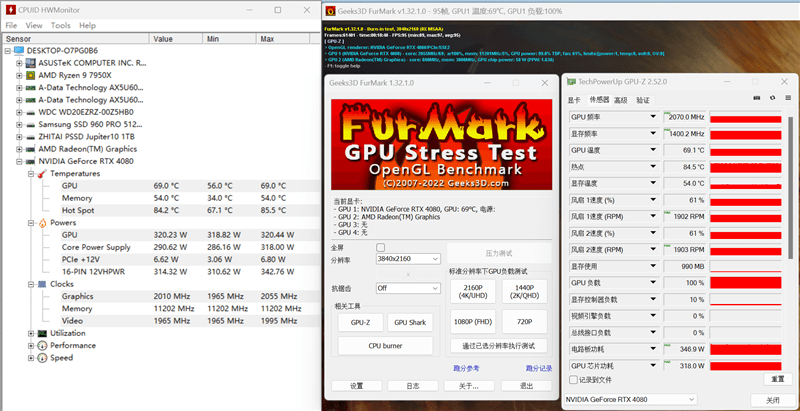Open the View menu in HWMonitor
Image resolution: width=800 pixels, height=411 pixels.
pyautogui.click(x=34, y=25)
